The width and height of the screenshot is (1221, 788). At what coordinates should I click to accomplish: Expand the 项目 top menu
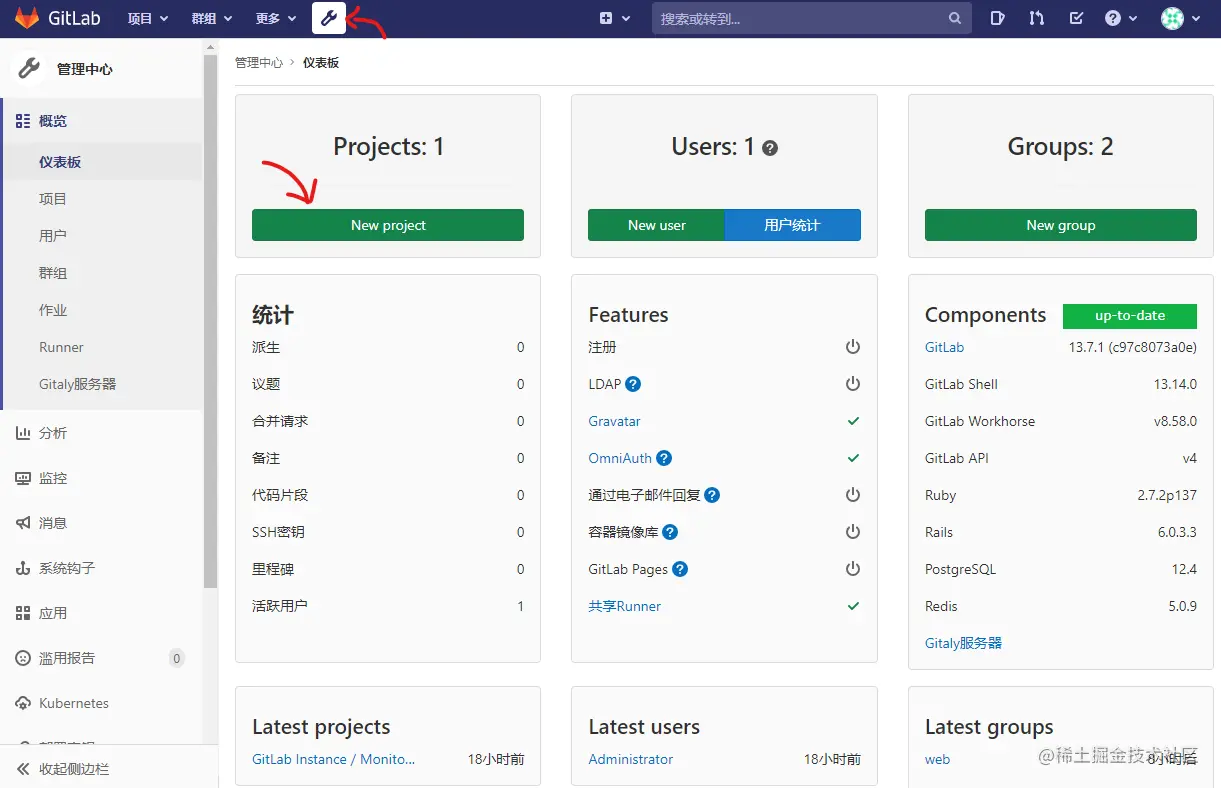coord(148,18)
